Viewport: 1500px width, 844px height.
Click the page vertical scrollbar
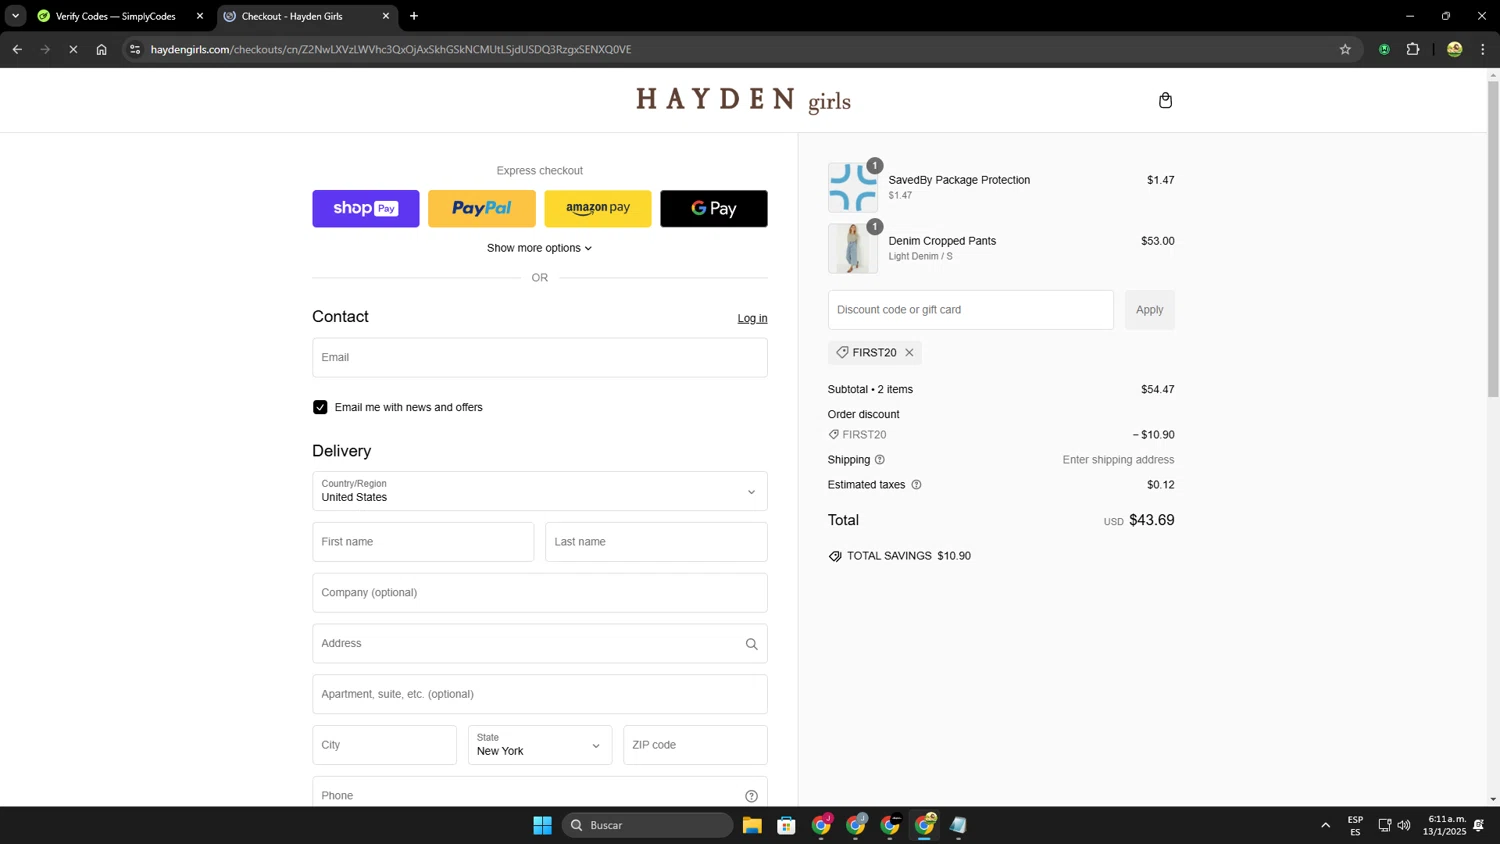pos(1493,238)
